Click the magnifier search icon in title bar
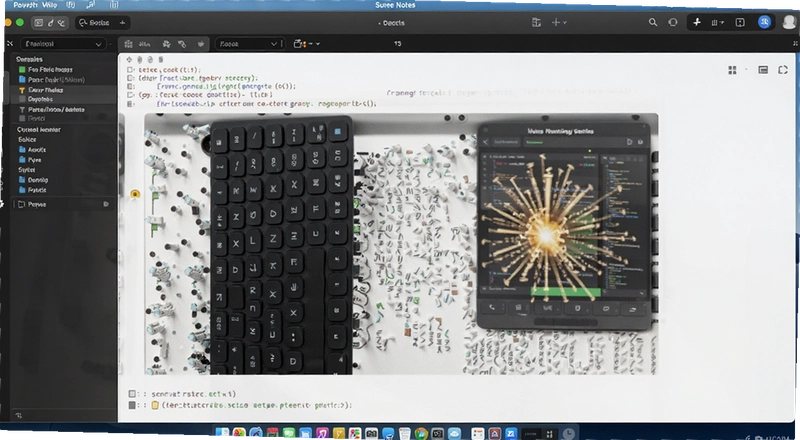 (x=653, y=22)
